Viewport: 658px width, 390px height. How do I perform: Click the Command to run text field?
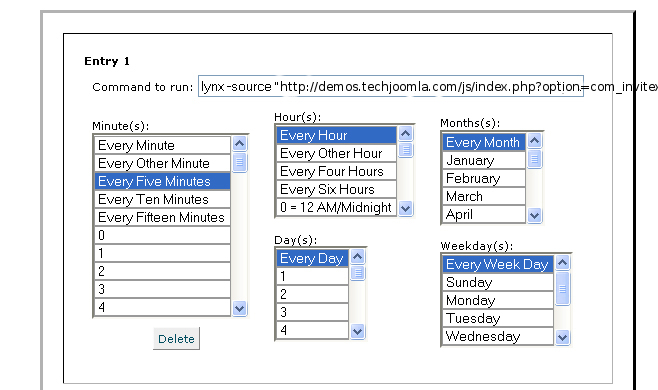391,86
